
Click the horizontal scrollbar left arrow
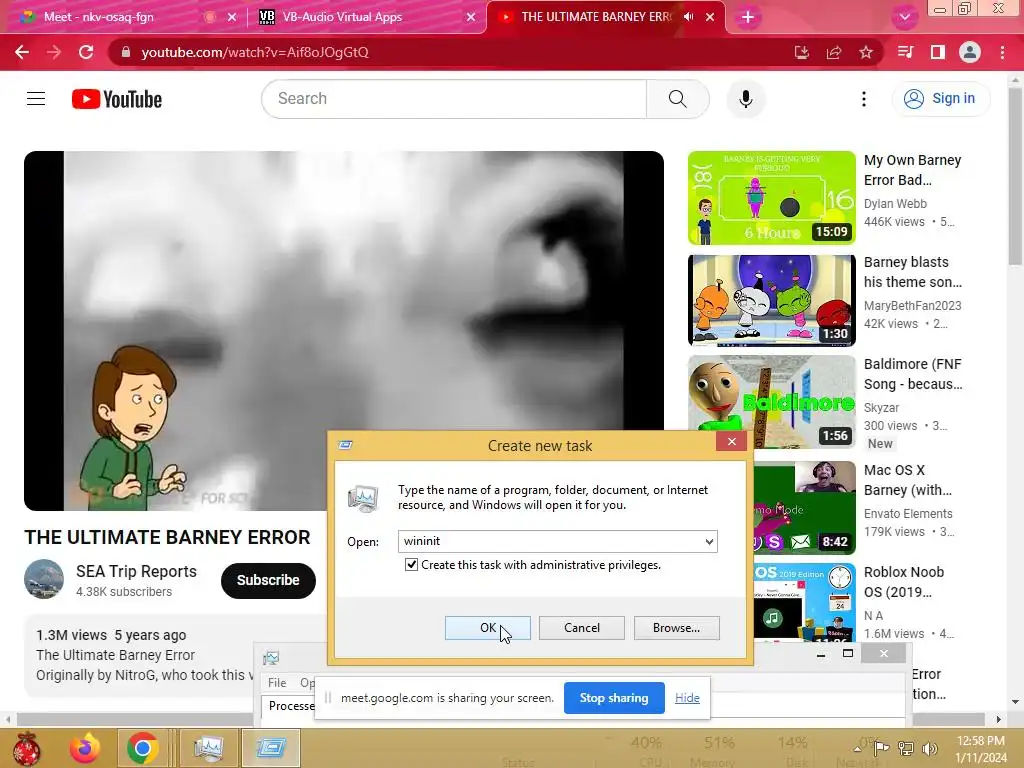click(8, 719)
